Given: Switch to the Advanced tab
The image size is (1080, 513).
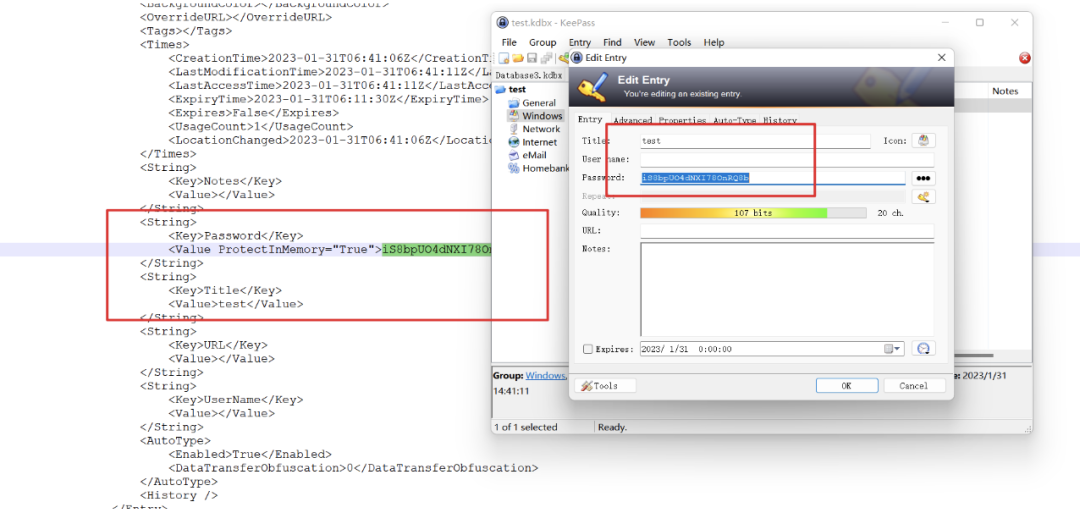Looking at the screenshot, I should click(x=632, y=121).
